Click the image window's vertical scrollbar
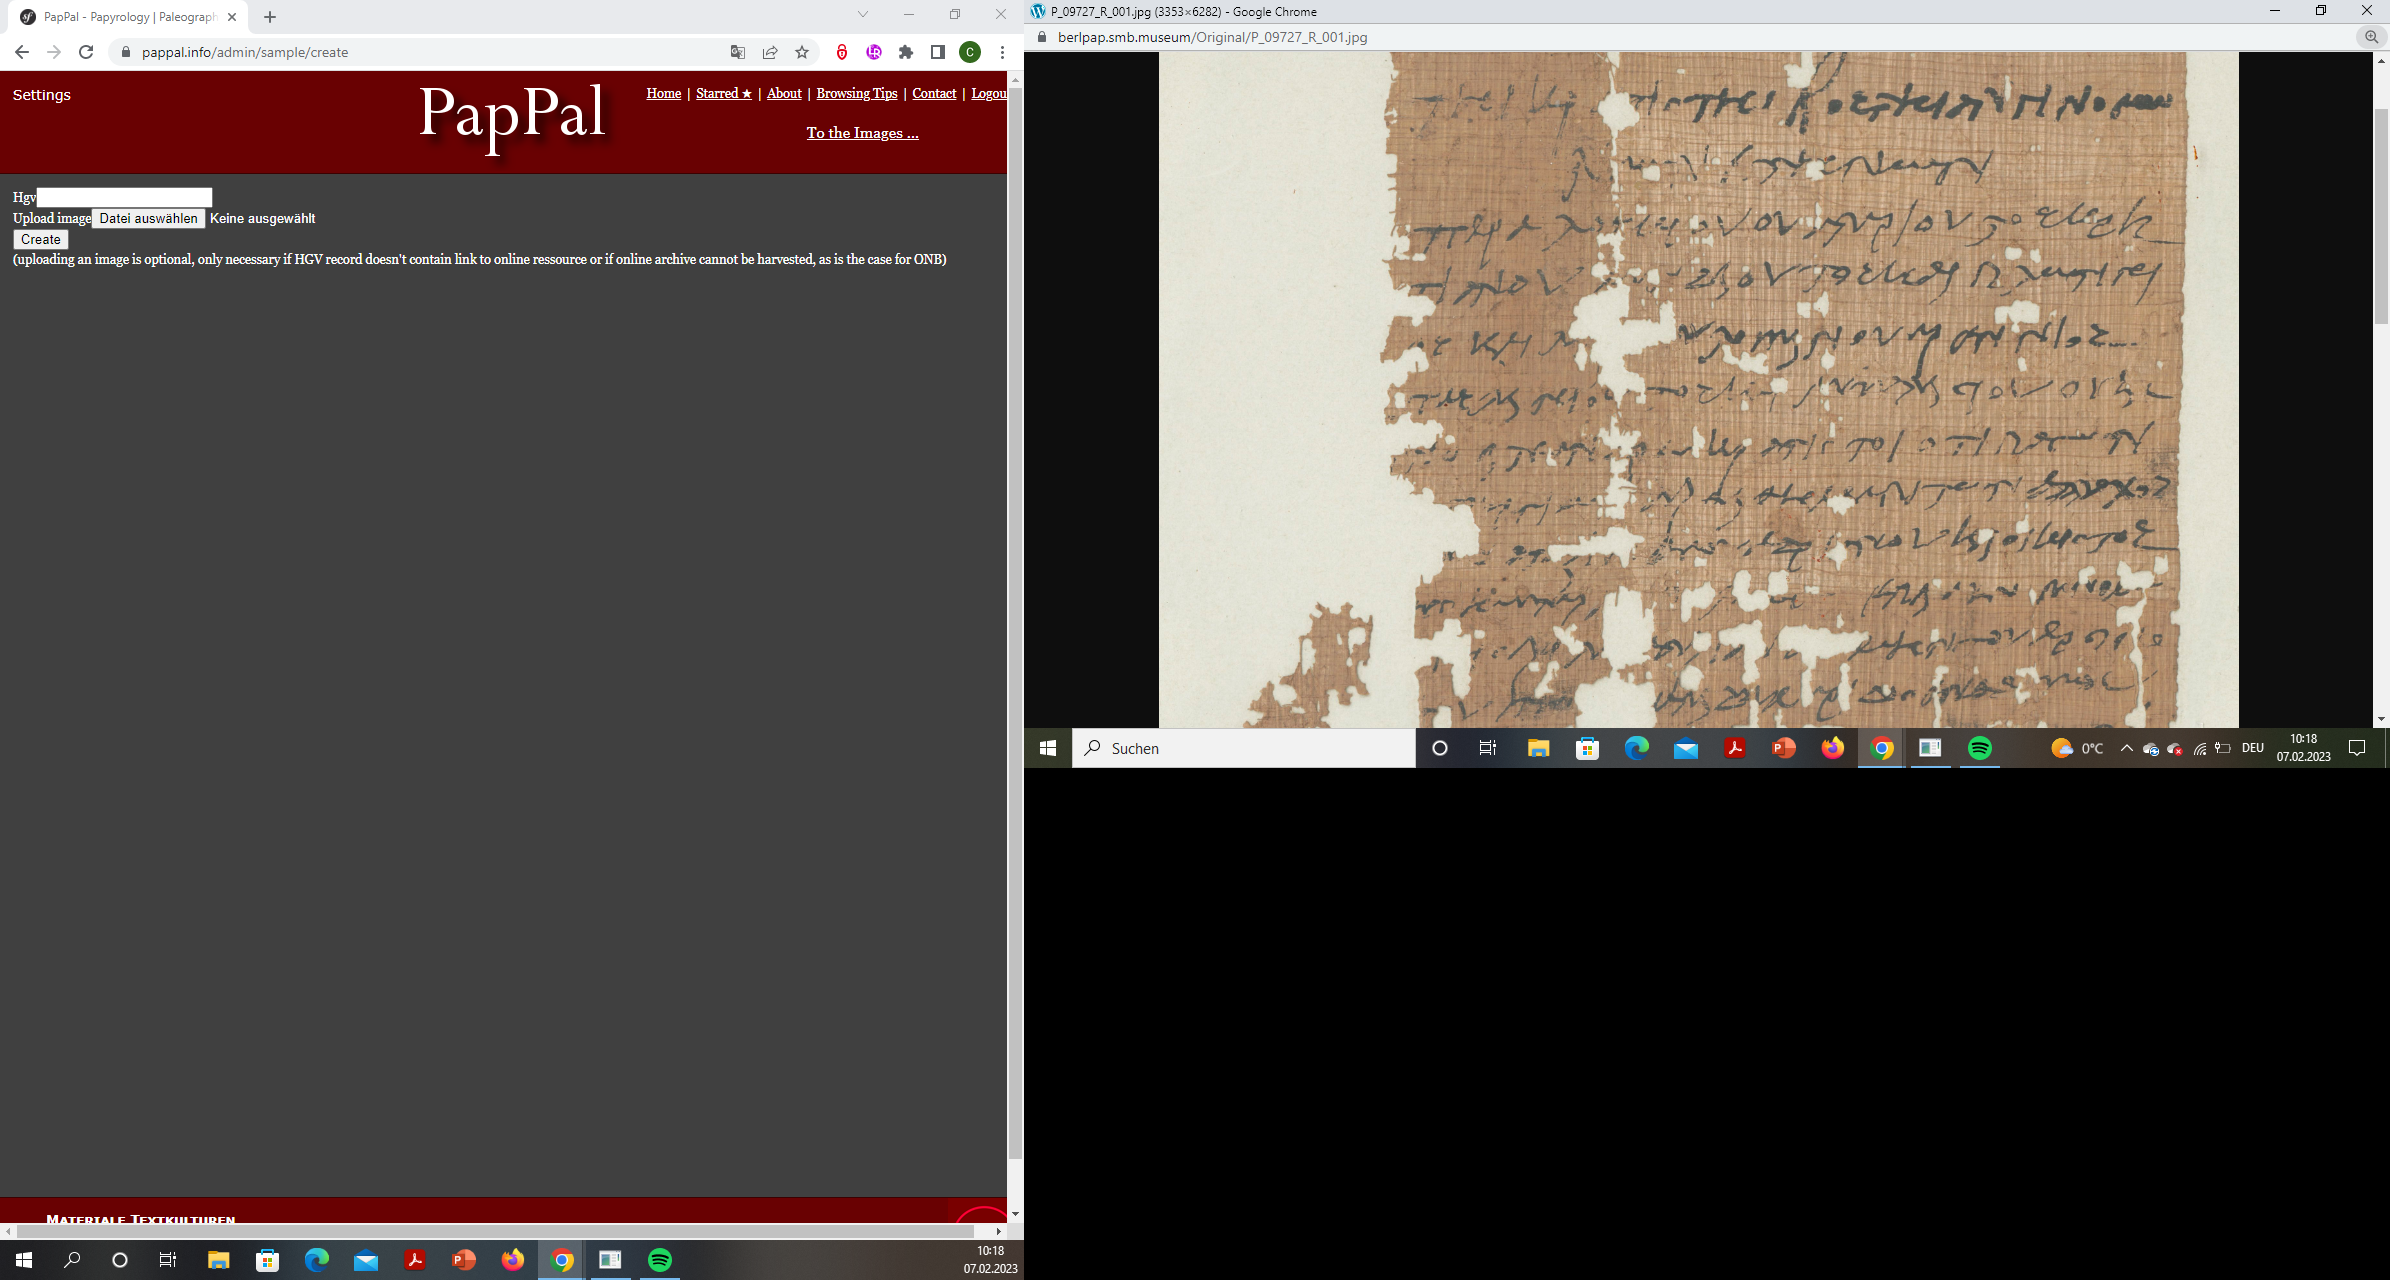This screenshot has width=2390, height=1280. [2381, 215]
